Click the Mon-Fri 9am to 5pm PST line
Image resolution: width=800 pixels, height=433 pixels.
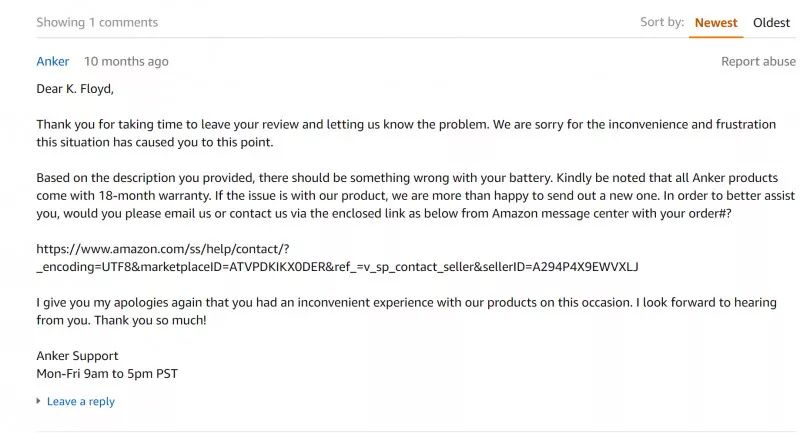click(107, 374)
